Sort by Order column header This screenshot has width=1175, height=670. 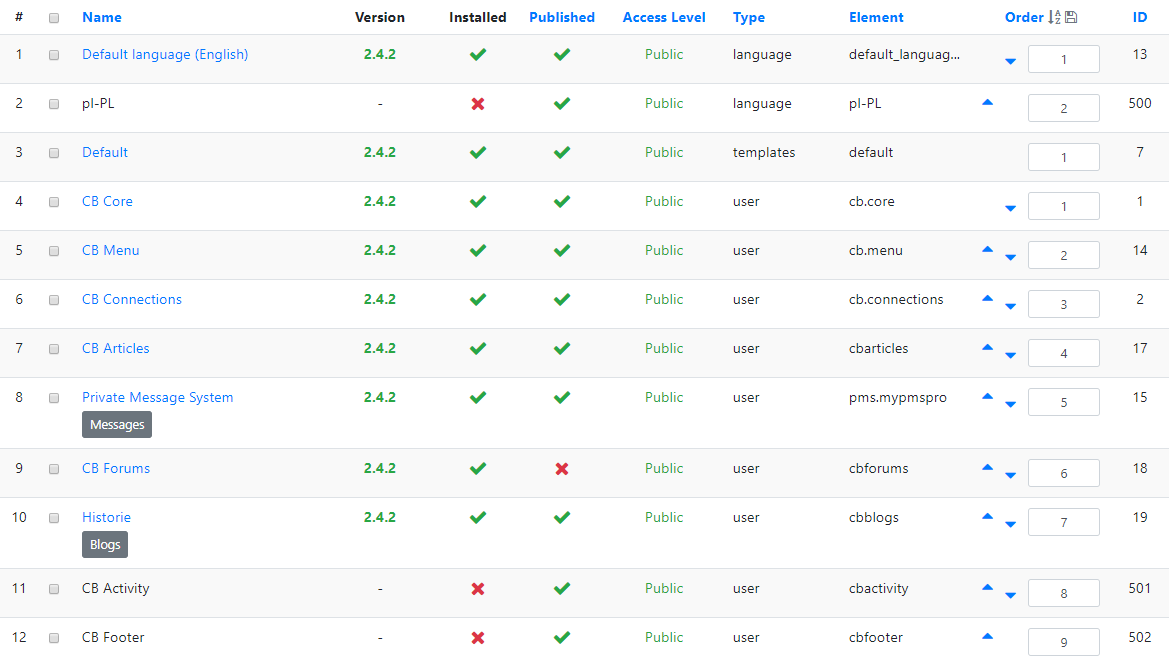(1024, 17)
